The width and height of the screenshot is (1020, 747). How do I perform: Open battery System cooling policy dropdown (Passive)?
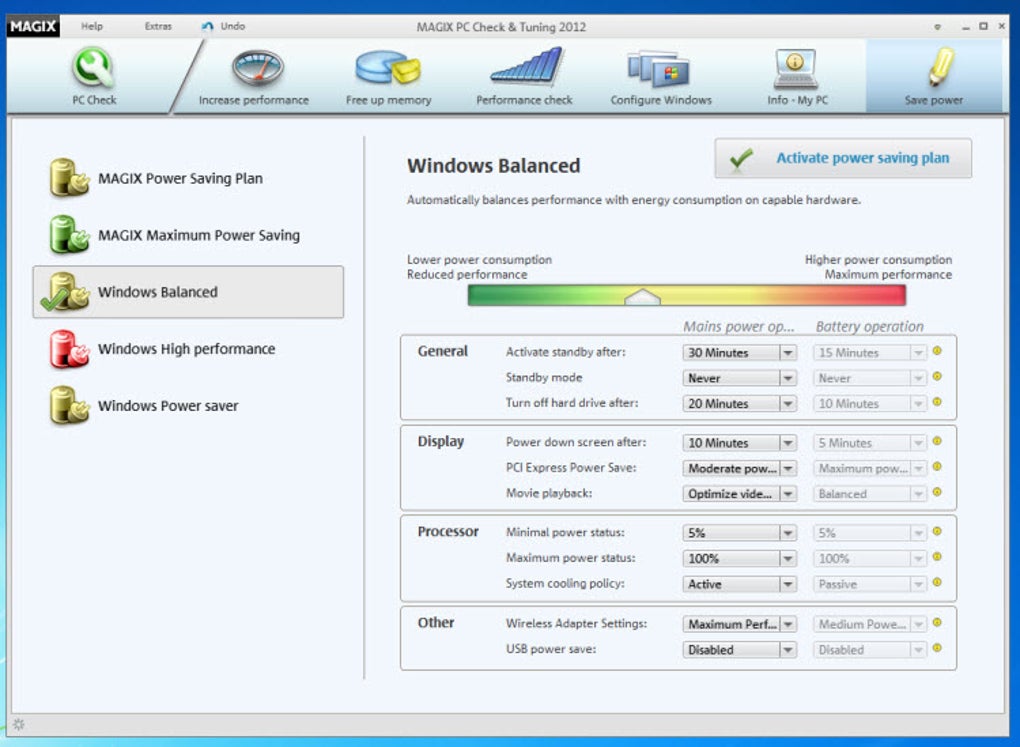click(870, 584)
